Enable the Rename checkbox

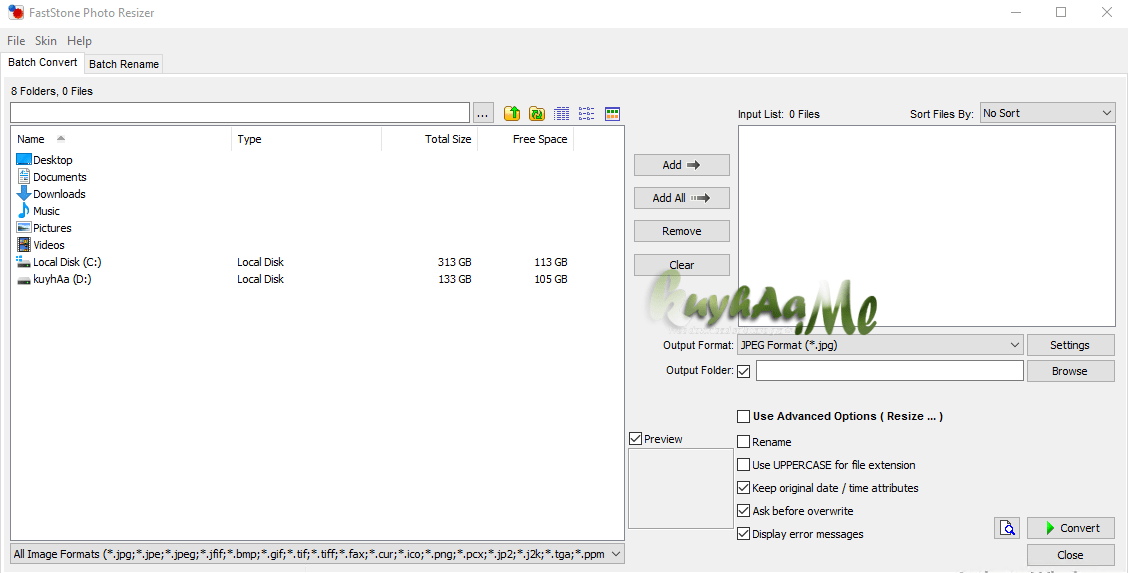(744, 442)
